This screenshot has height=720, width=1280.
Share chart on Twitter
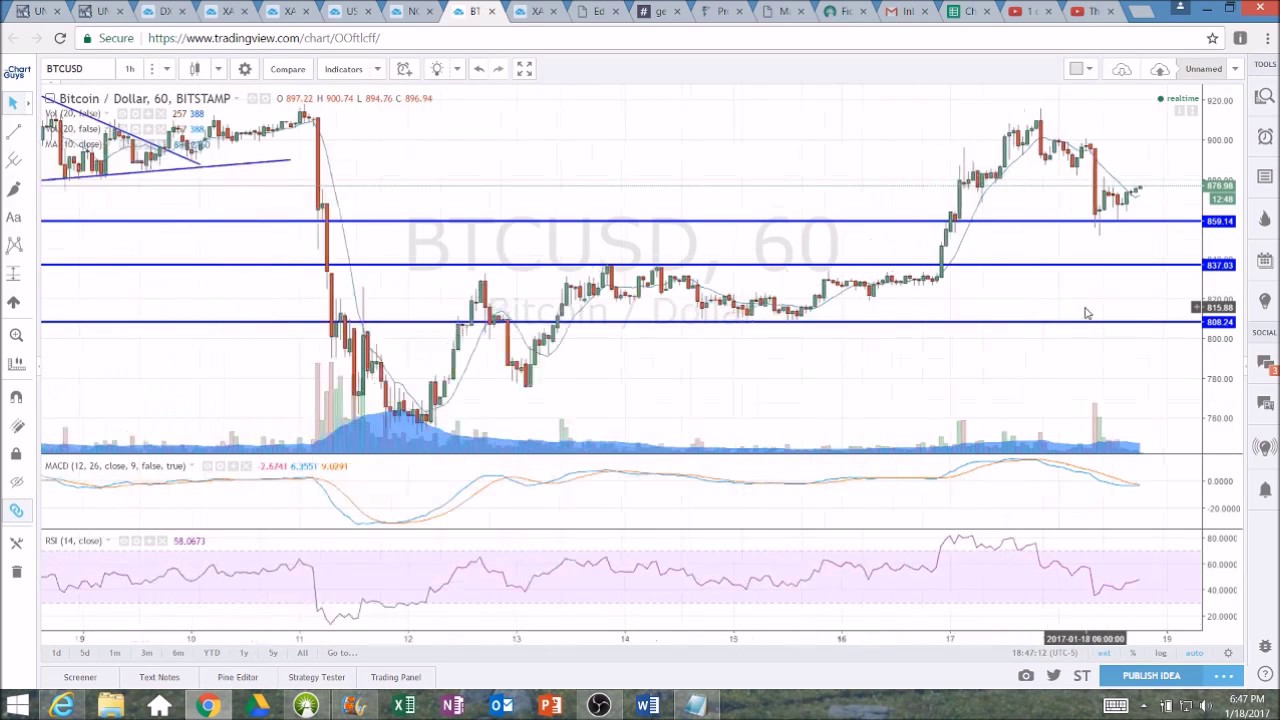(1054, 676)
